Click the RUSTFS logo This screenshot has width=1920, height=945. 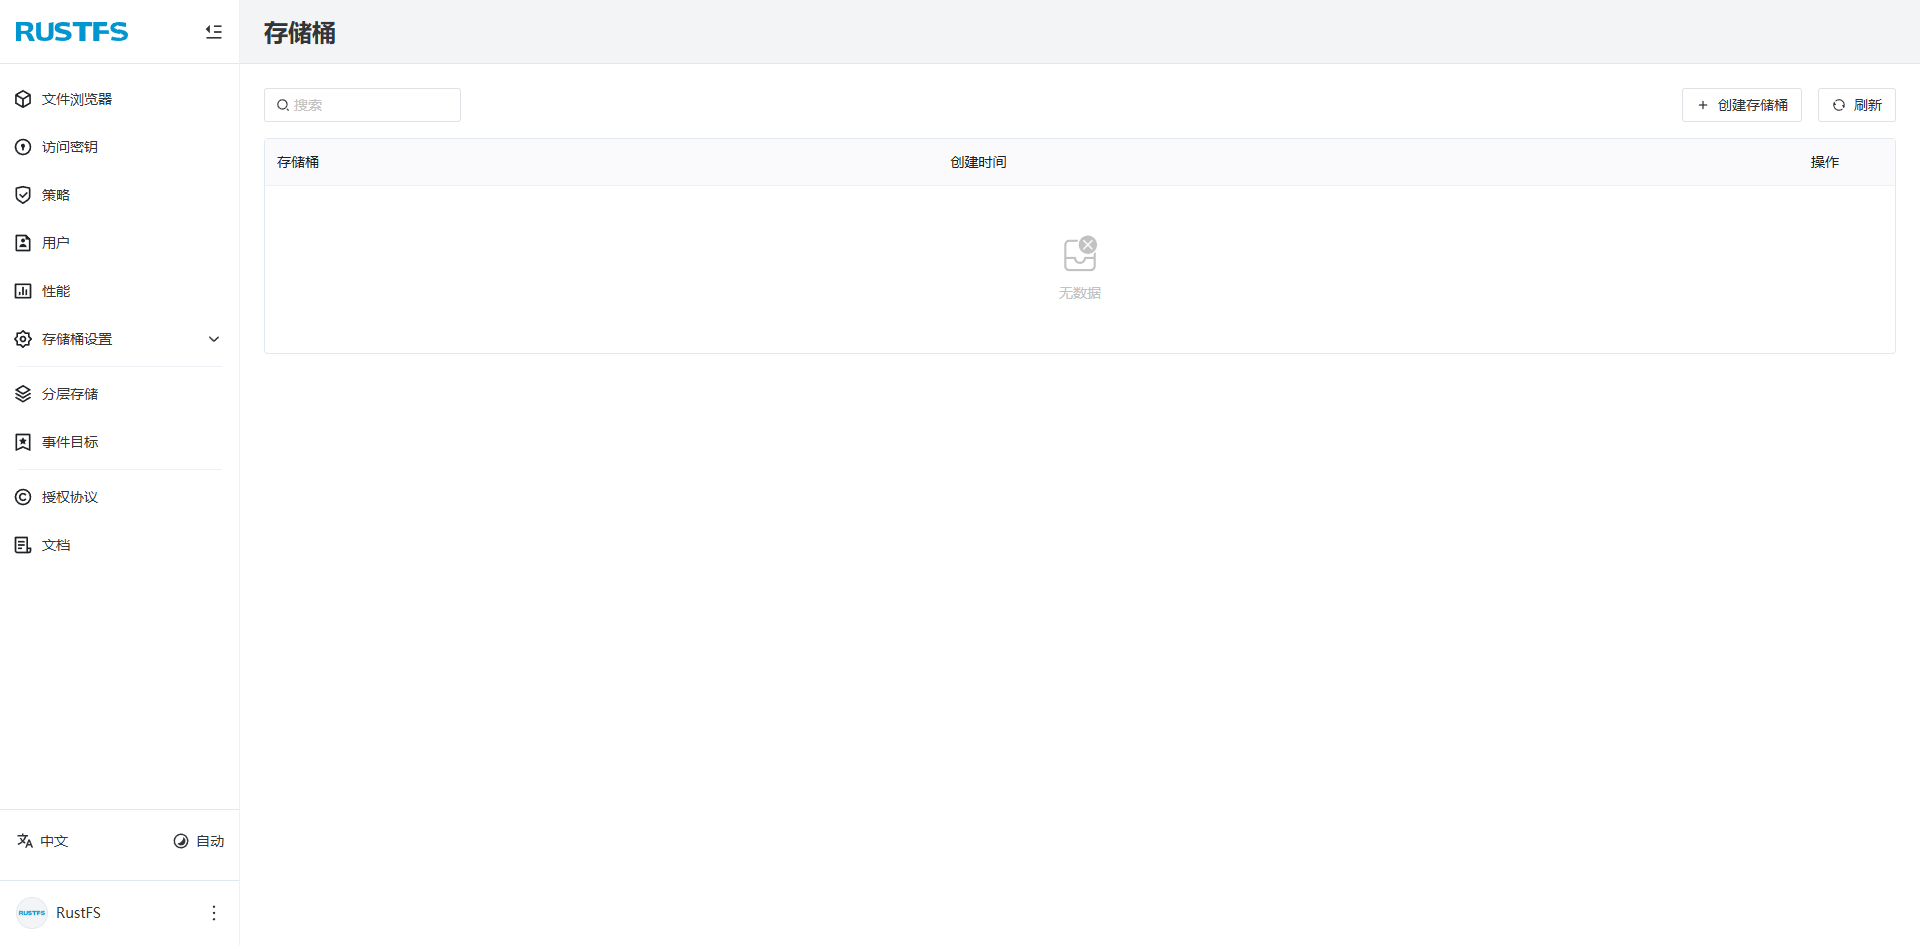72,32
